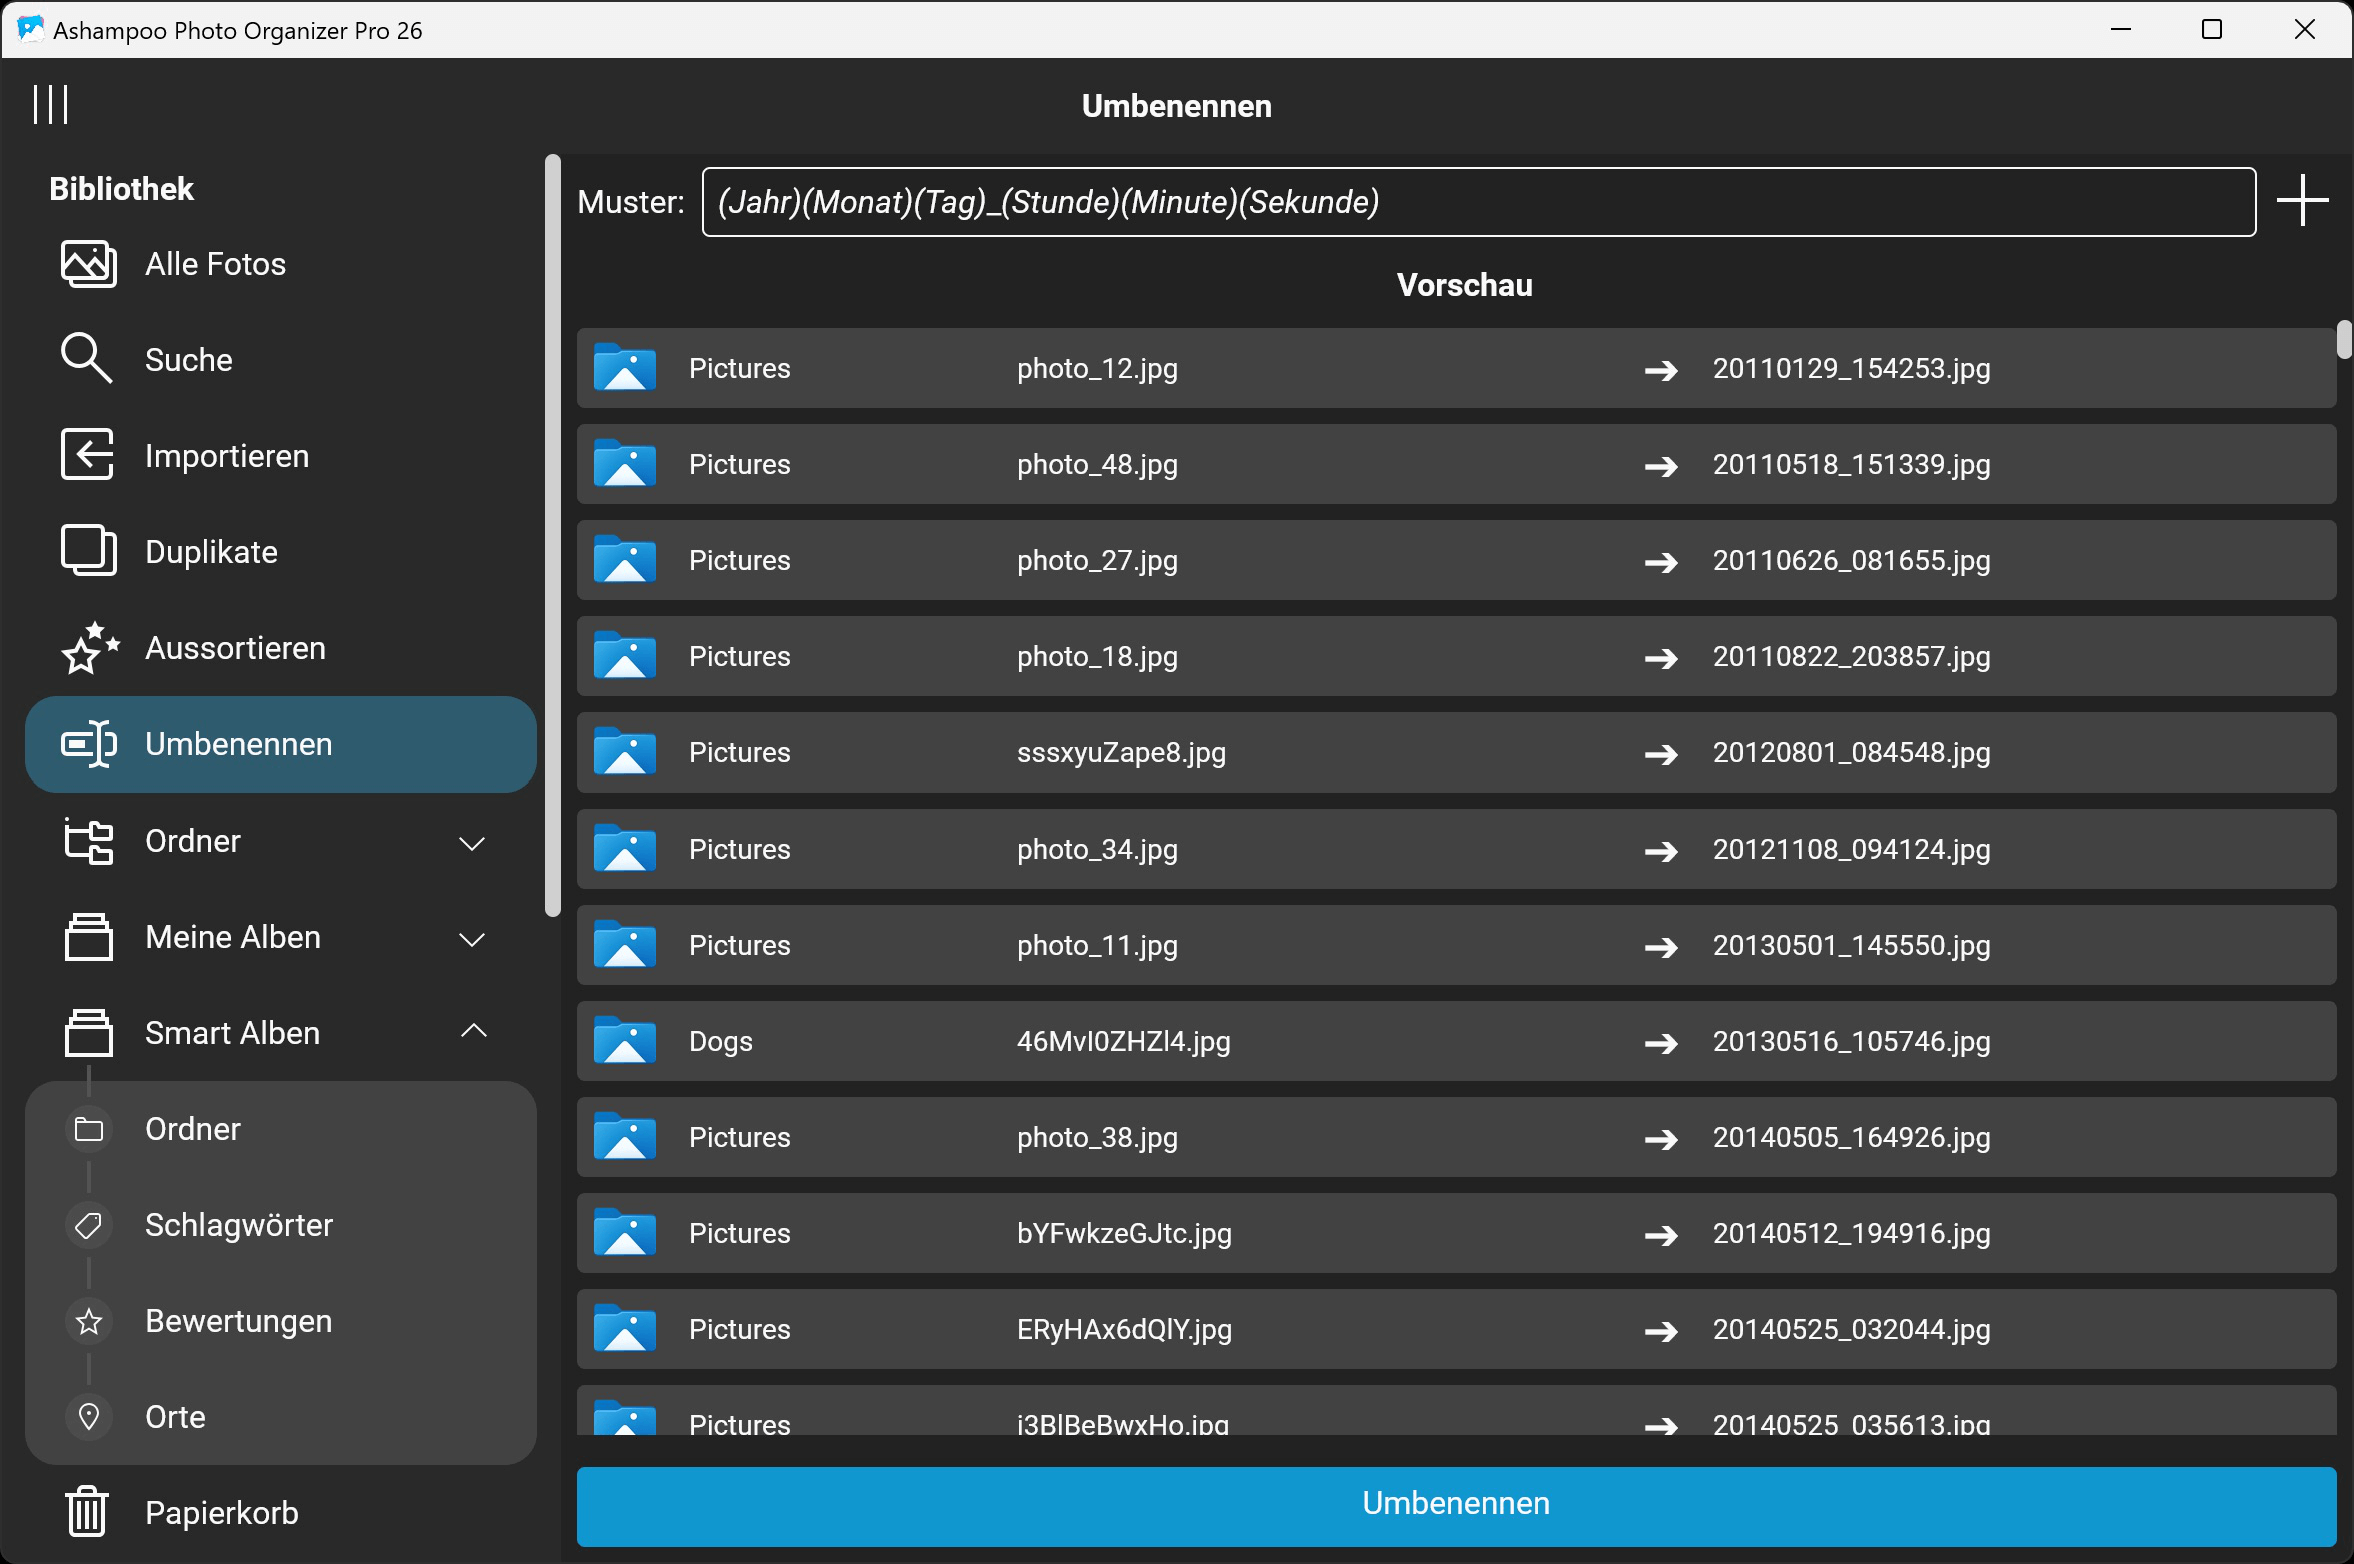Viewport: 2354px width, 1564px height.
Task: Click the three-bar sidebar toggle icon
Action: (x=50, y=104)
